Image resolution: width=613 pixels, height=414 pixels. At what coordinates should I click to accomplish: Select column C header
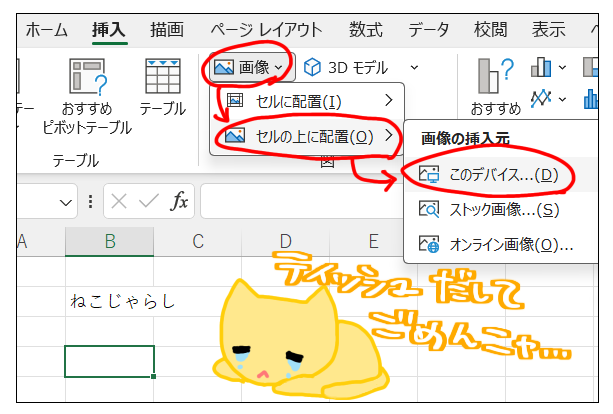pyautogui.click(x=198, y=241)
